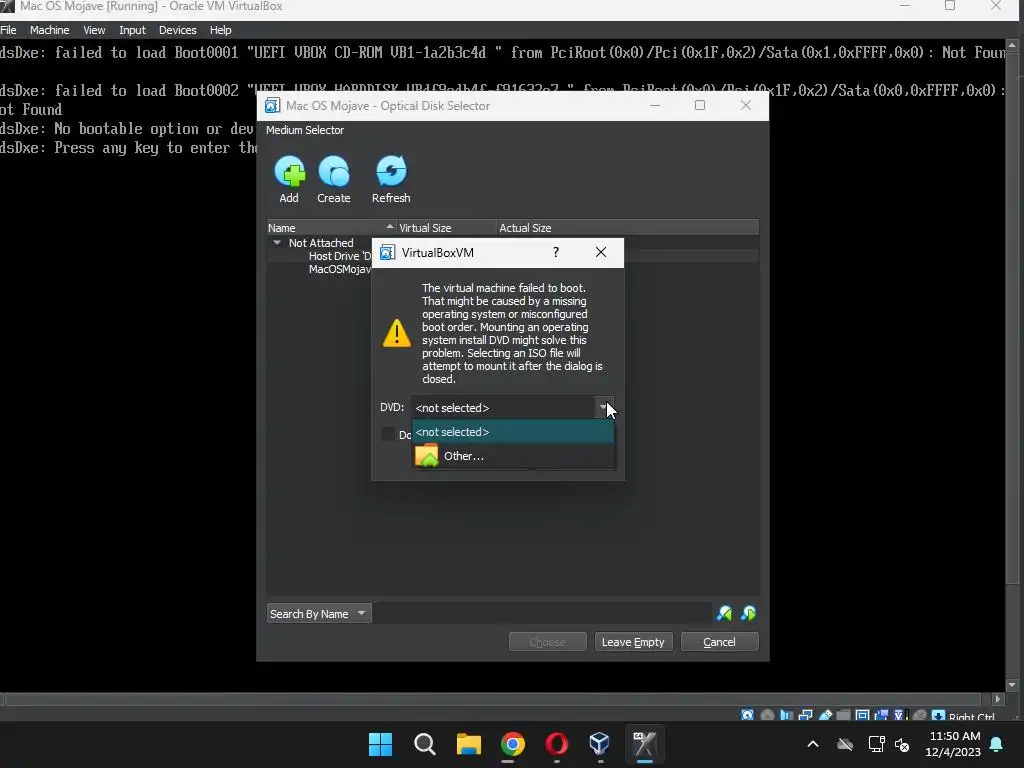Click the search text input field

tap(542, 613)
